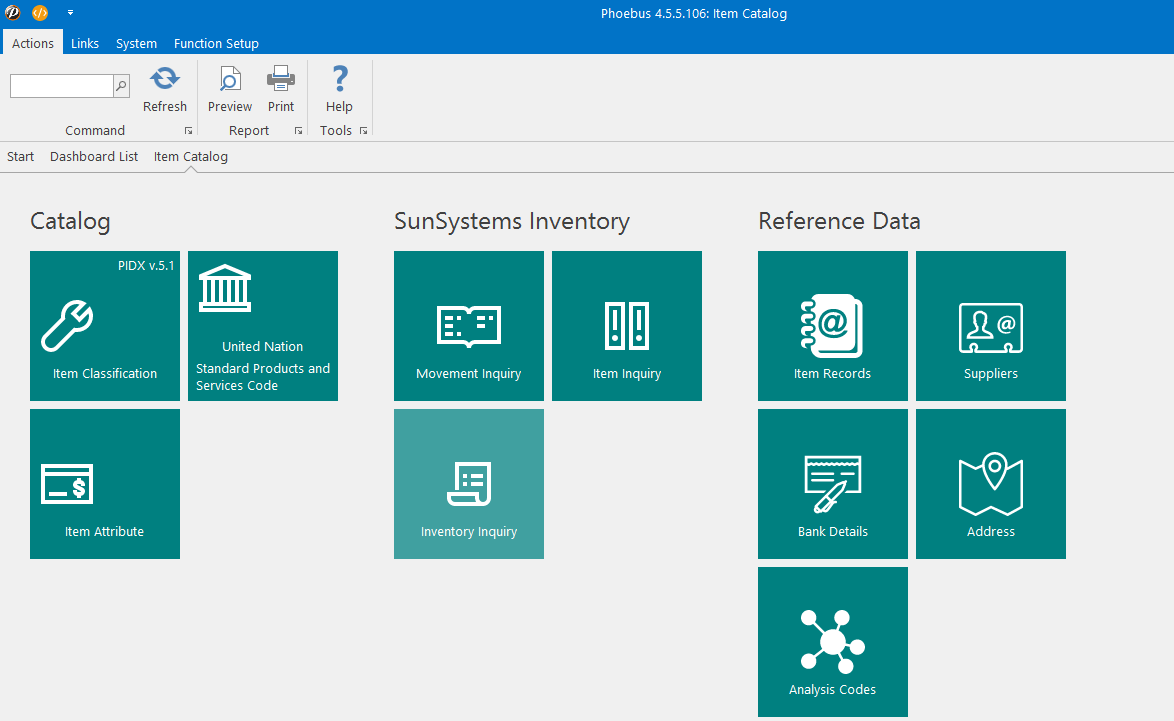Viewport: 1174px width, 721px height.
Task: Switch to the Dashboard List tab
Action: 94,156
